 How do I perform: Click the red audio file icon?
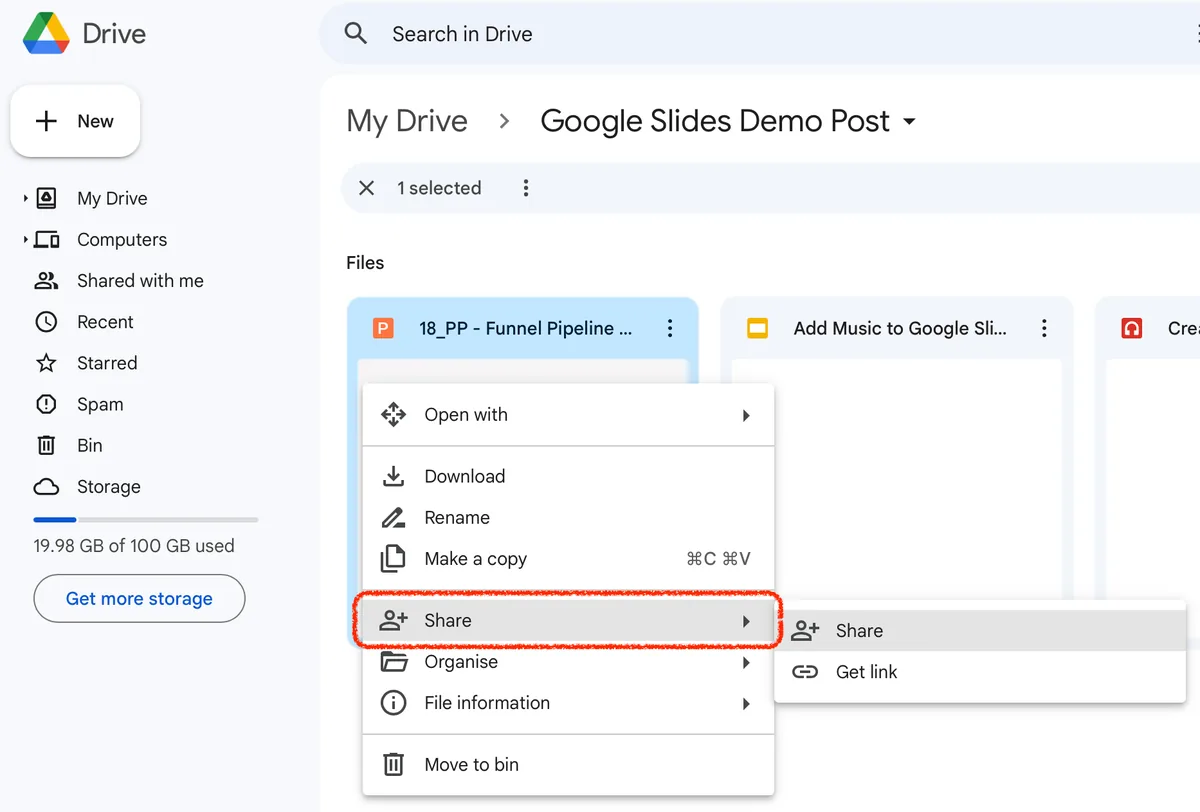[1132, 328]
